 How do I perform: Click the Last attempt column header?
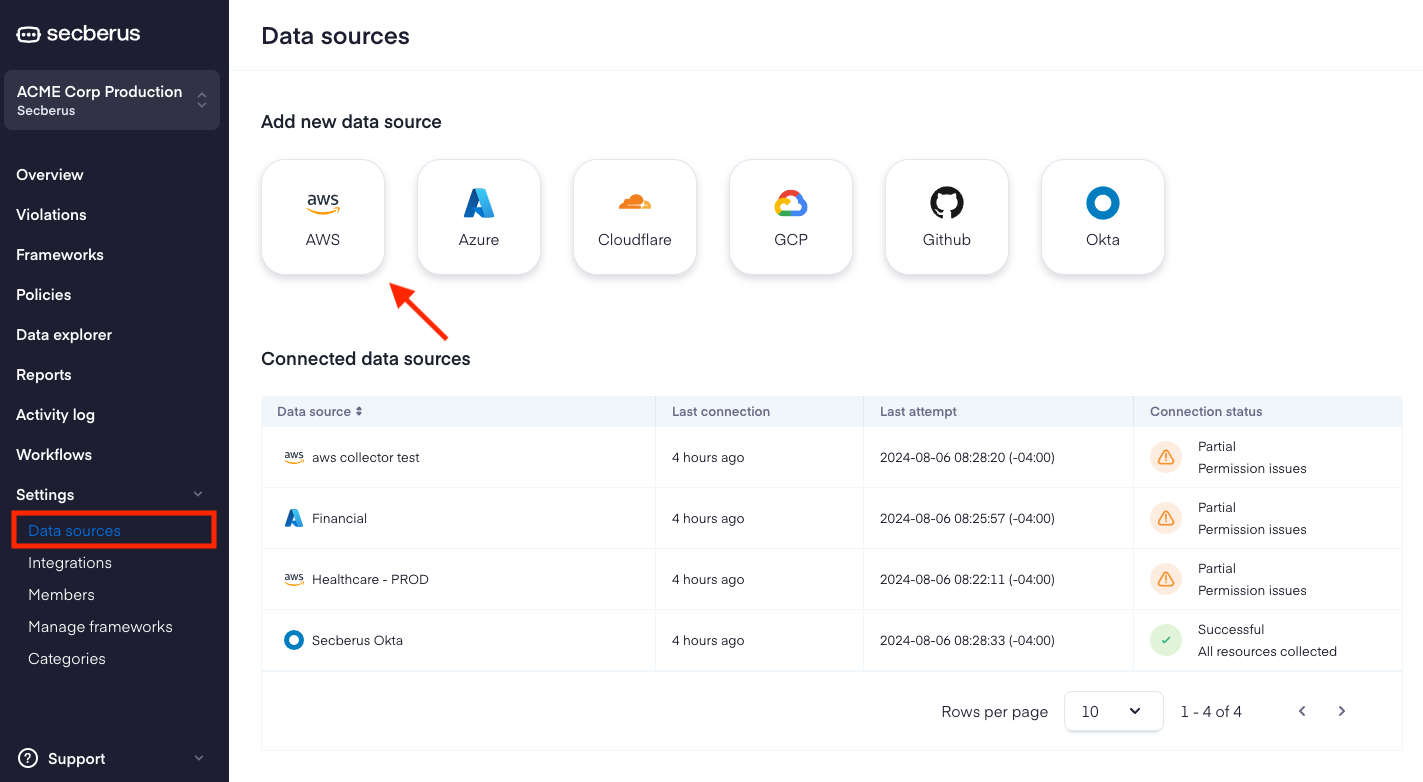tap(918, 411)
